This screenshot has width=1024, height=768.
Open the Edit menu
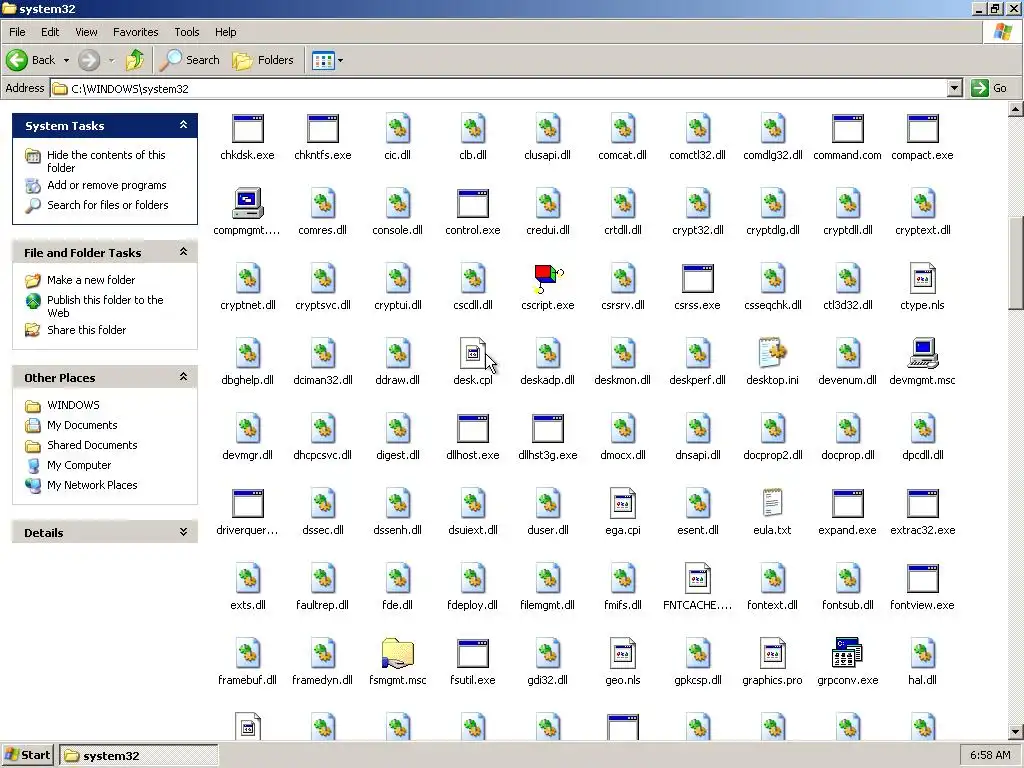50,32
